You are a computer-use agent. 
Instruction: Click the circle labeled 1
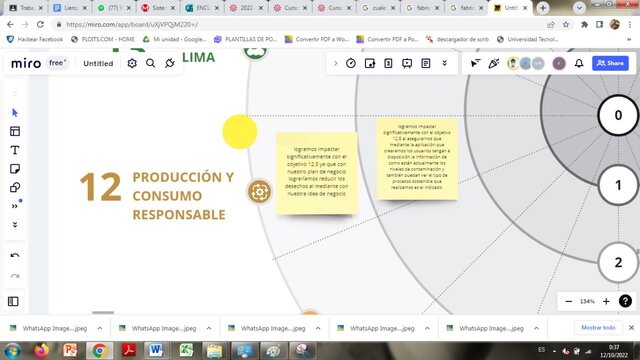click(618, 185)
